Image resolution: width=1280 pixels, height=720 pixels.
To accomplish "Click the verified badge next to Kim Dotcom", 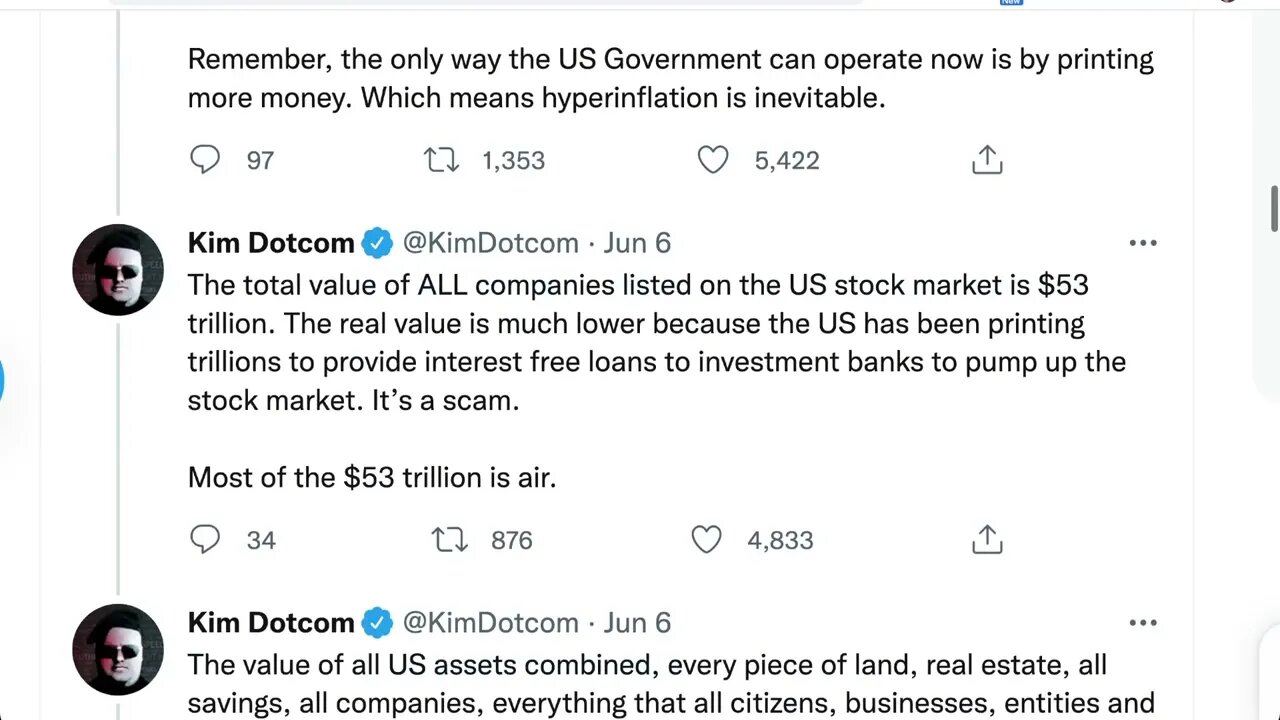I will click(377, 243).
